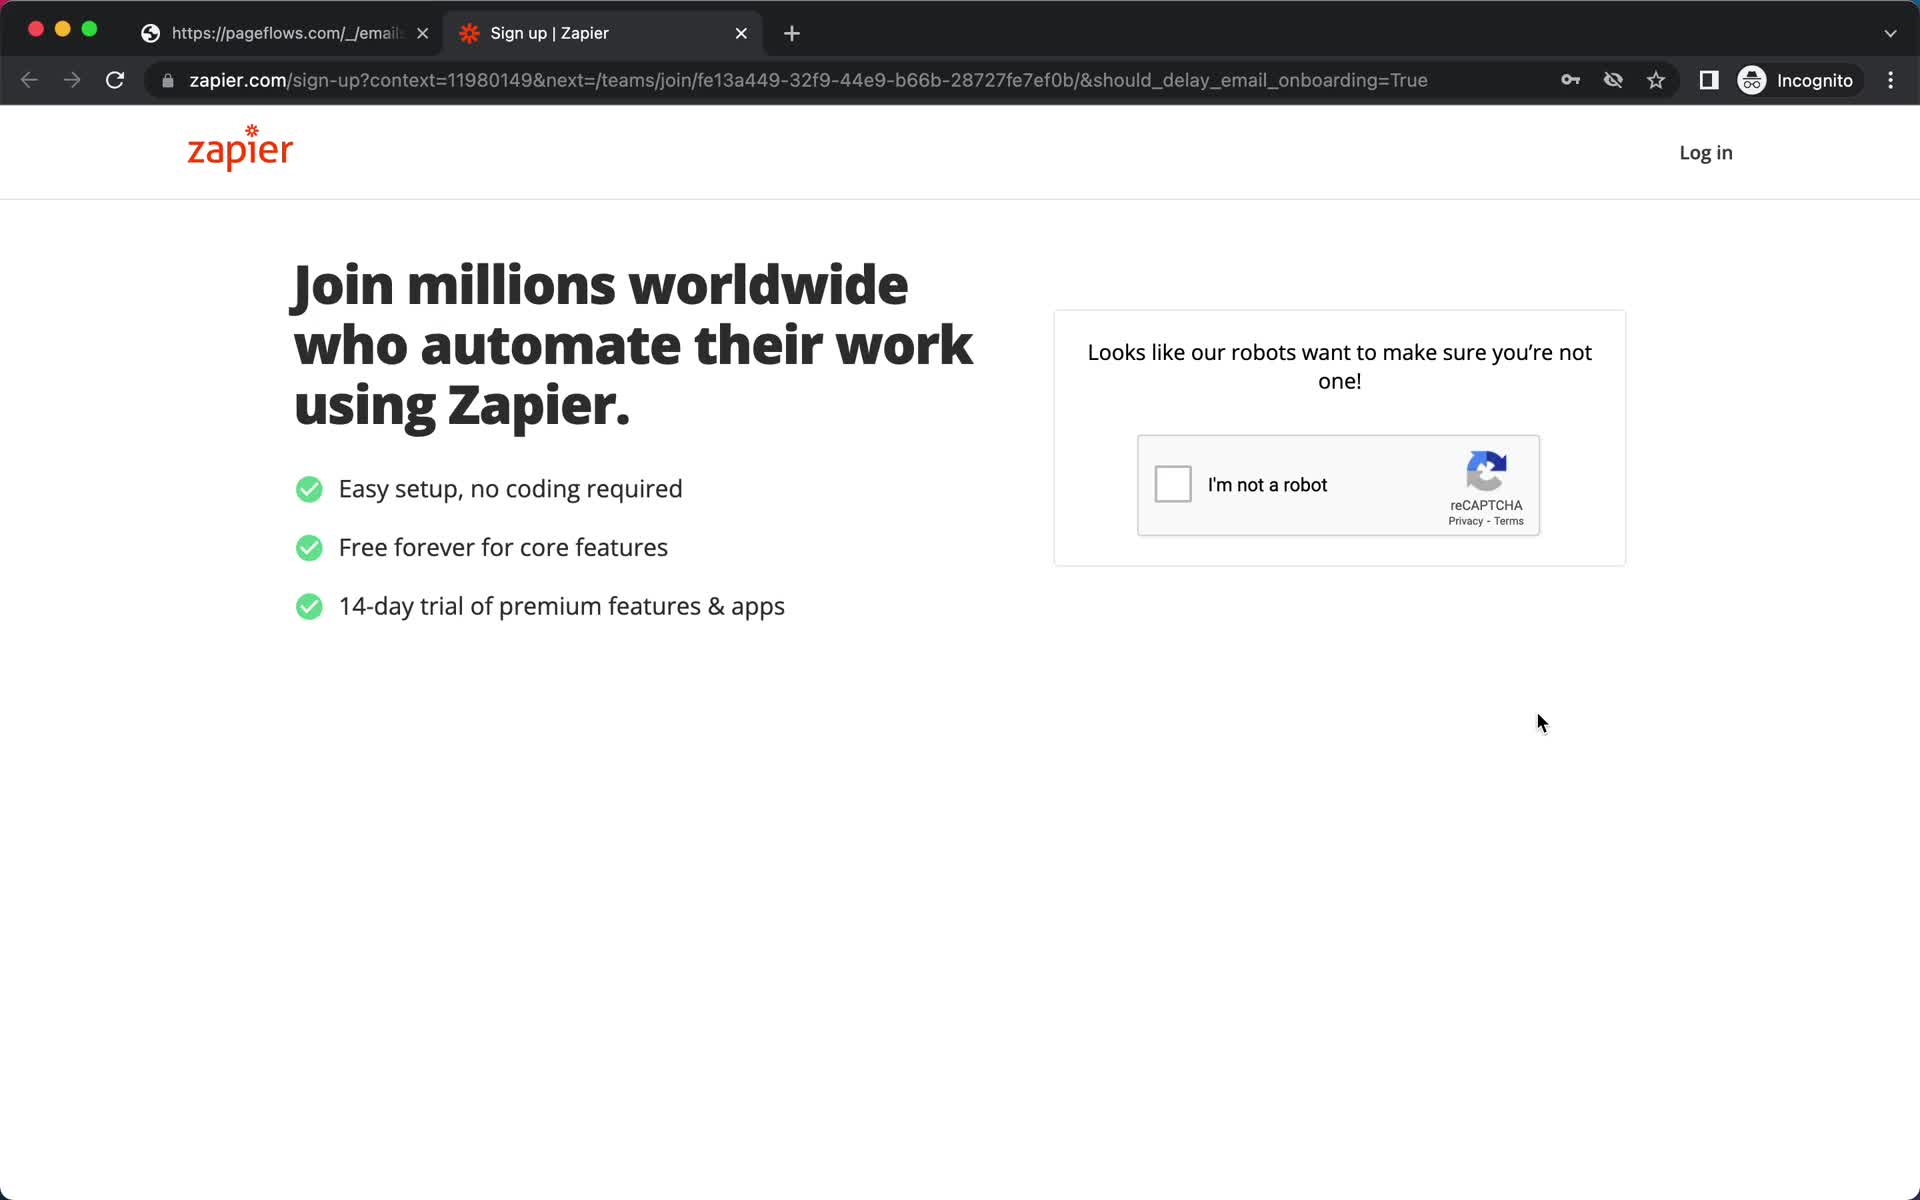
Task: Click the Log in button
Action: point(1704,152)
